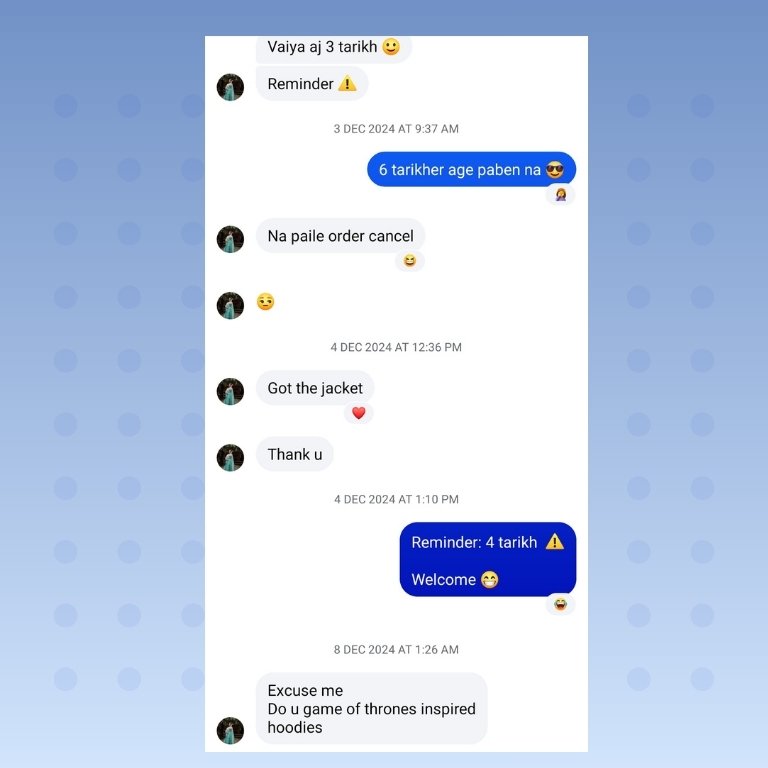
Task: Tap the avatar beside 'Got the jacket'
Action: [230, 391]
